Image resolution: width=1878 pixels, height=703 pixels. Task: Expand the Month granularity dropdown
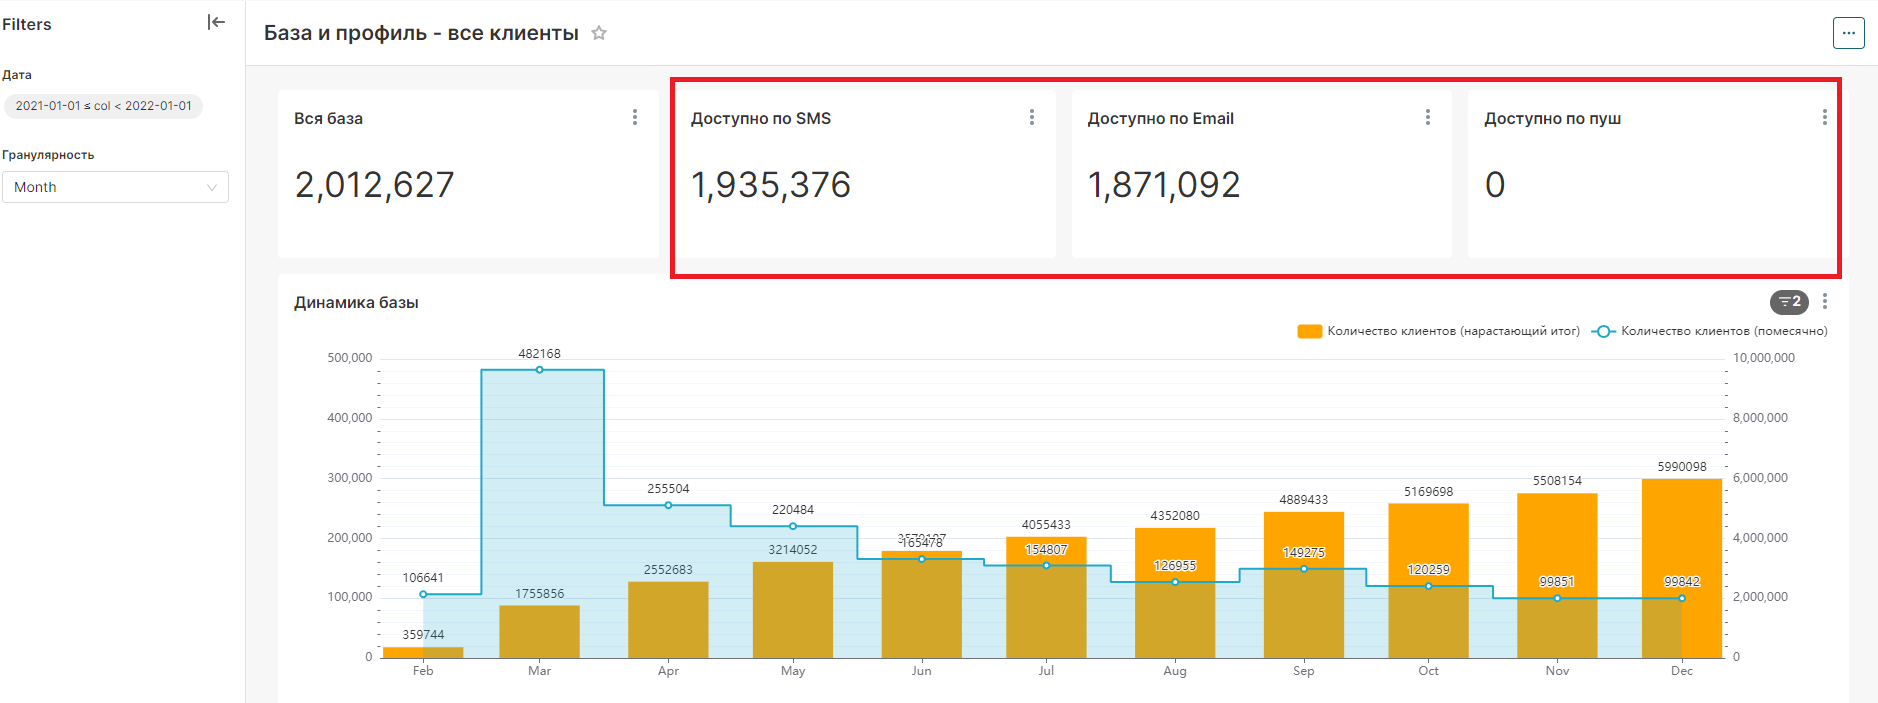click(115, 187)
